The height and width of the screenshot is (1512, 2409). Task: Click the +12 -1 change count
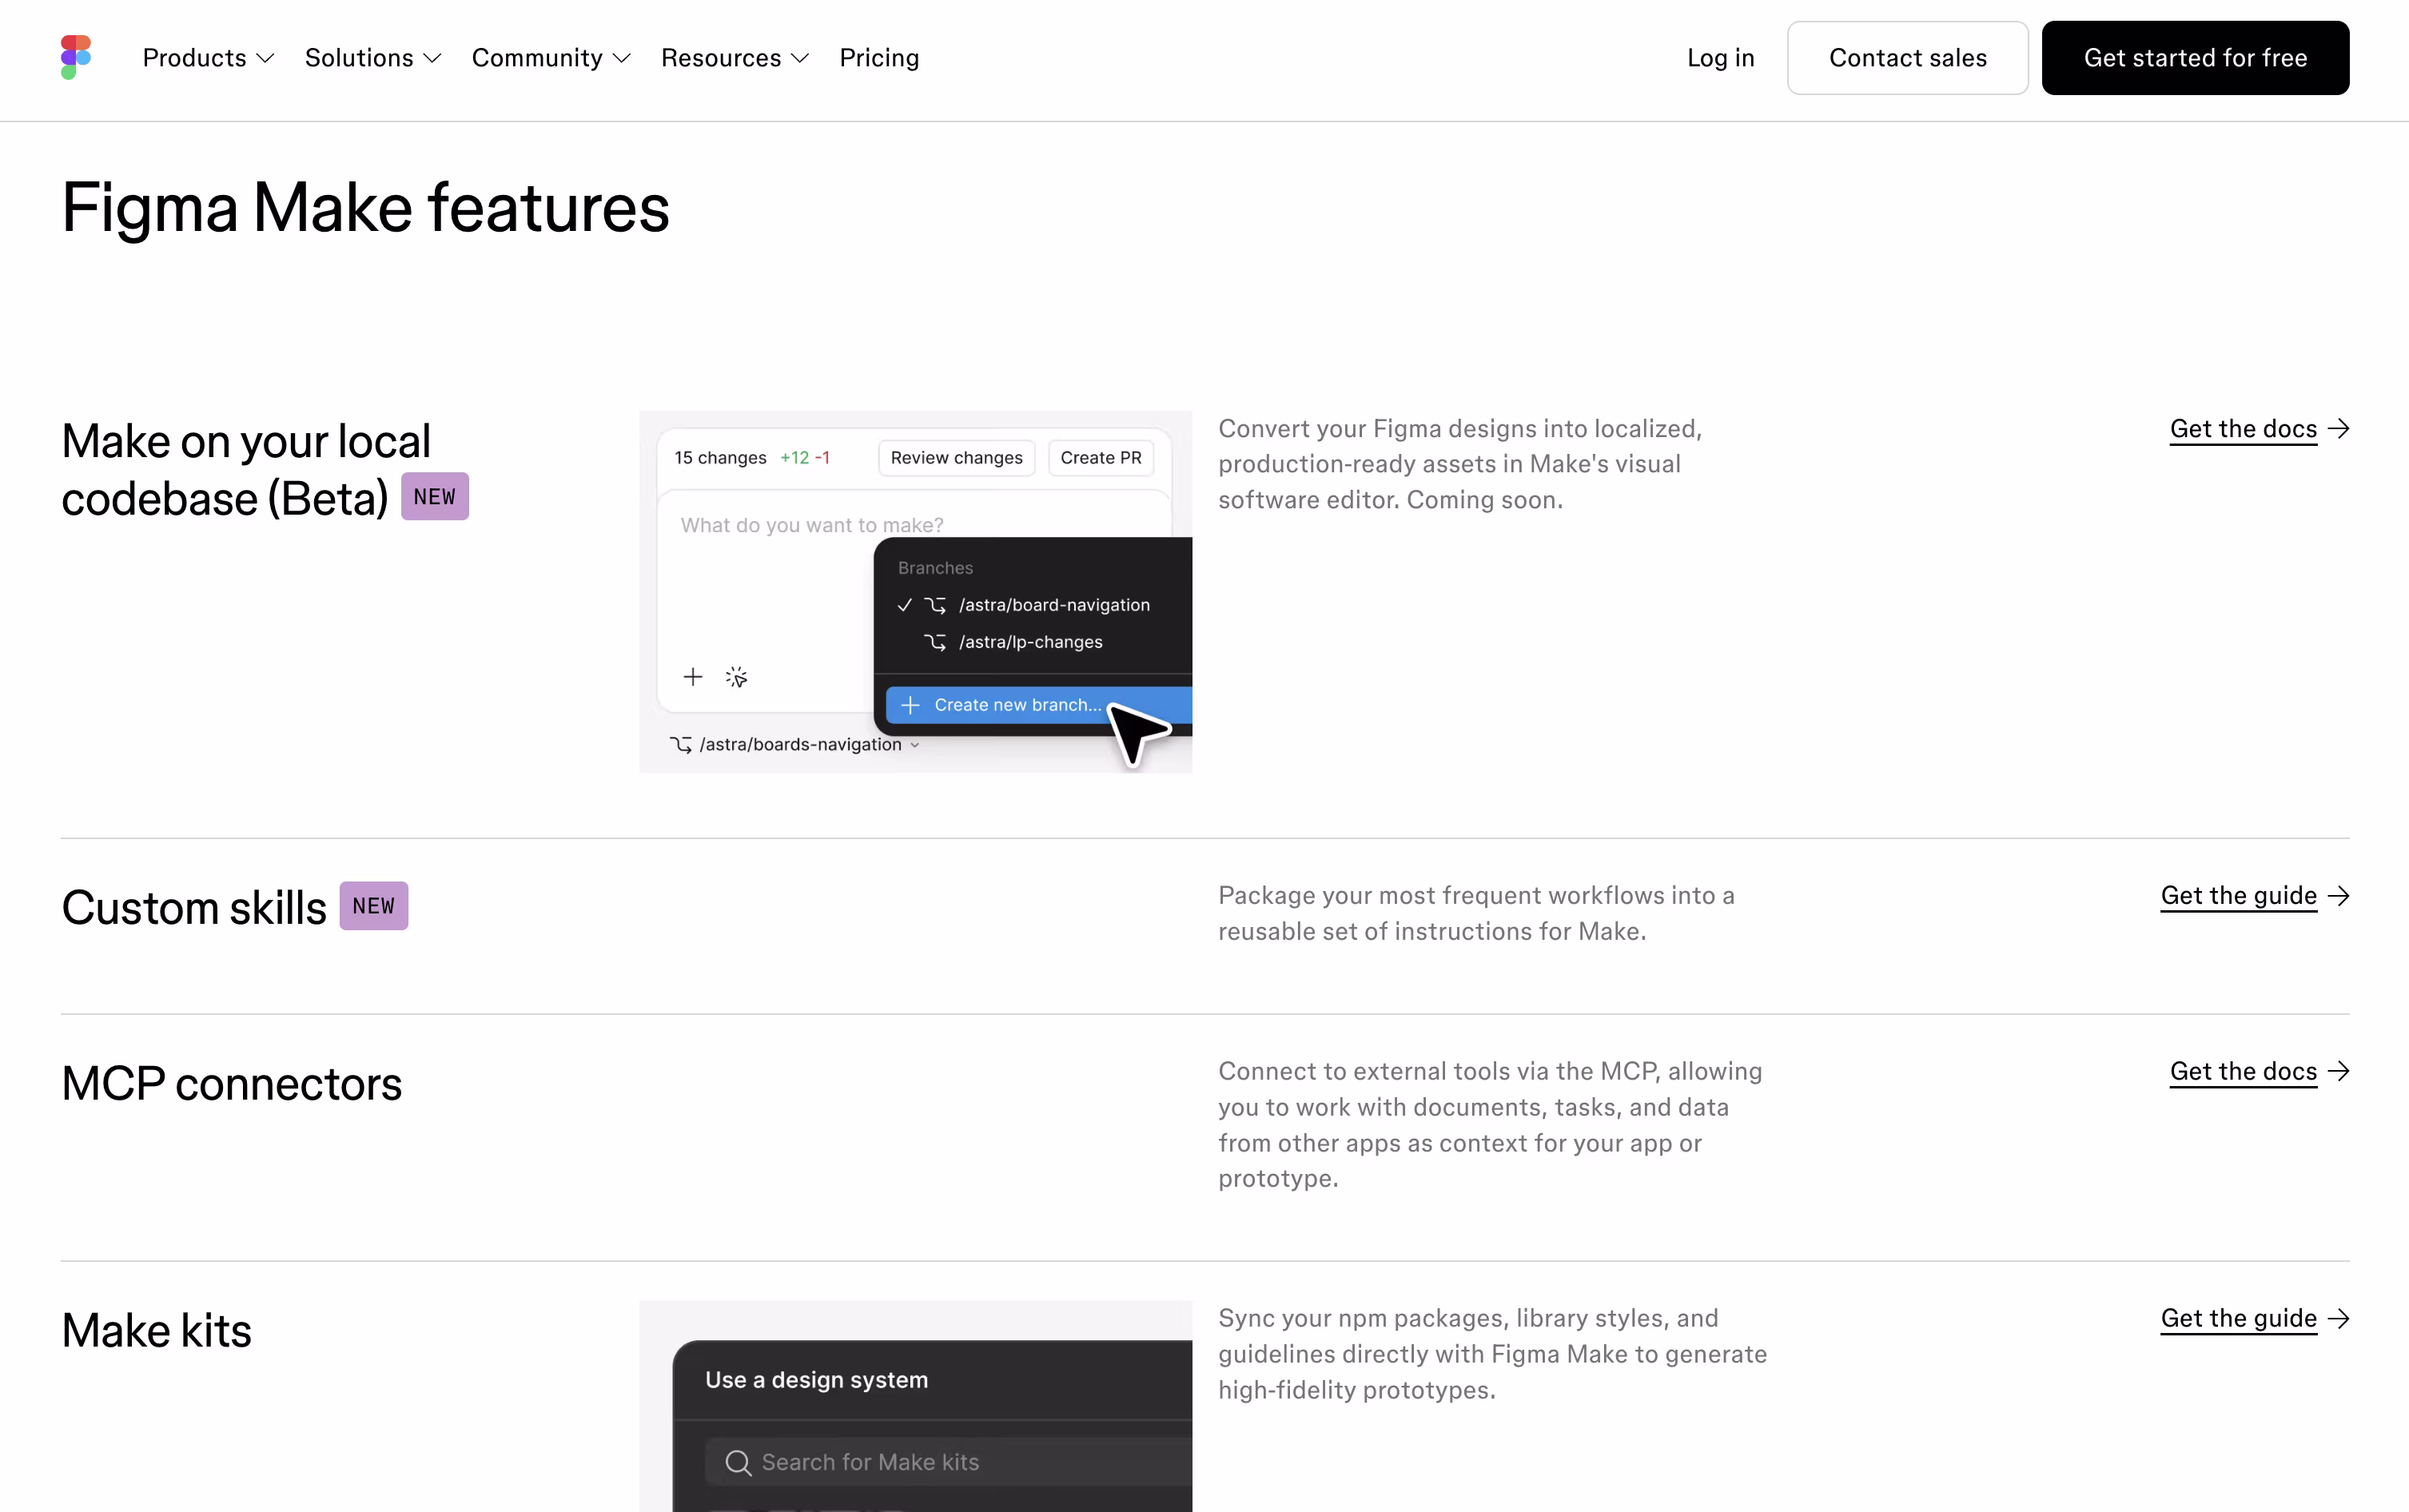click(805, 458)
